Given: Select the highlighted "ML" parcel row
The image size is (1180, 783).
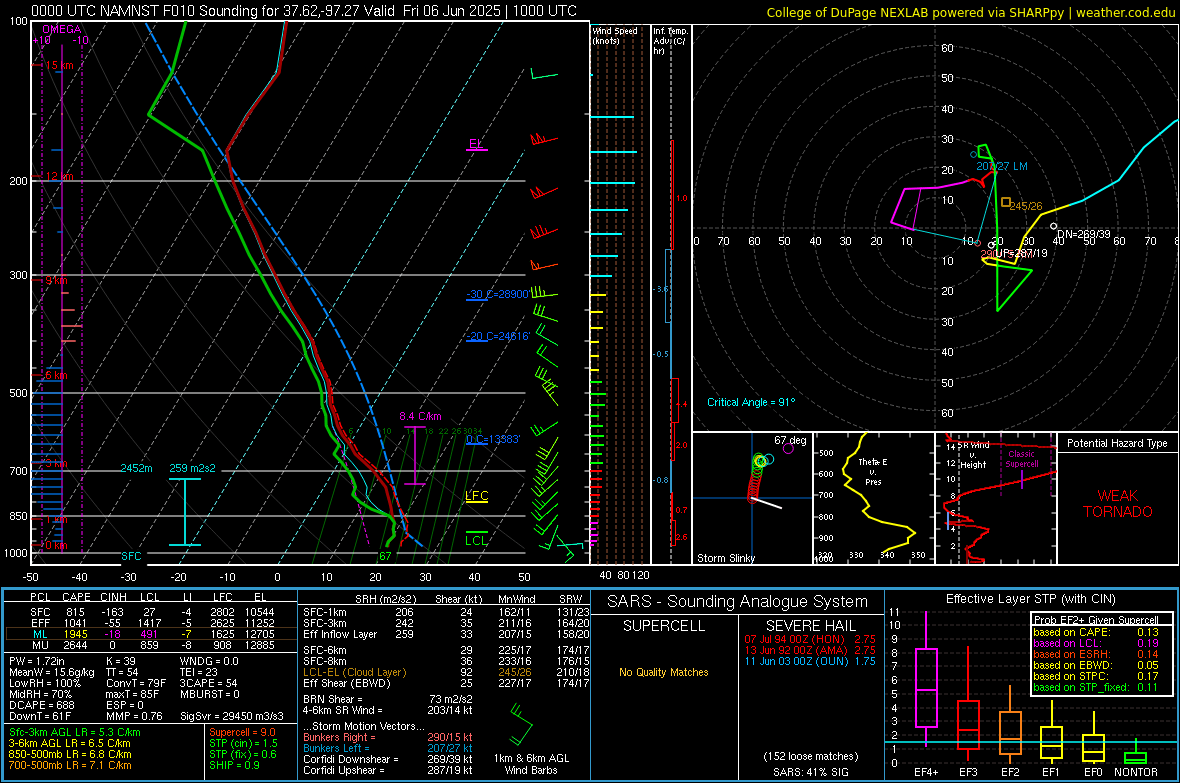Looking at the screenshot, I should coord(151,634).
